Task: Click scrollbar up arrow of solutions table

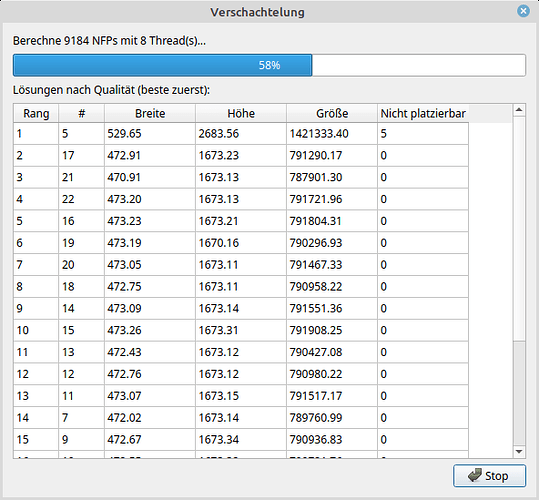Action: click(x=519, y=110)
